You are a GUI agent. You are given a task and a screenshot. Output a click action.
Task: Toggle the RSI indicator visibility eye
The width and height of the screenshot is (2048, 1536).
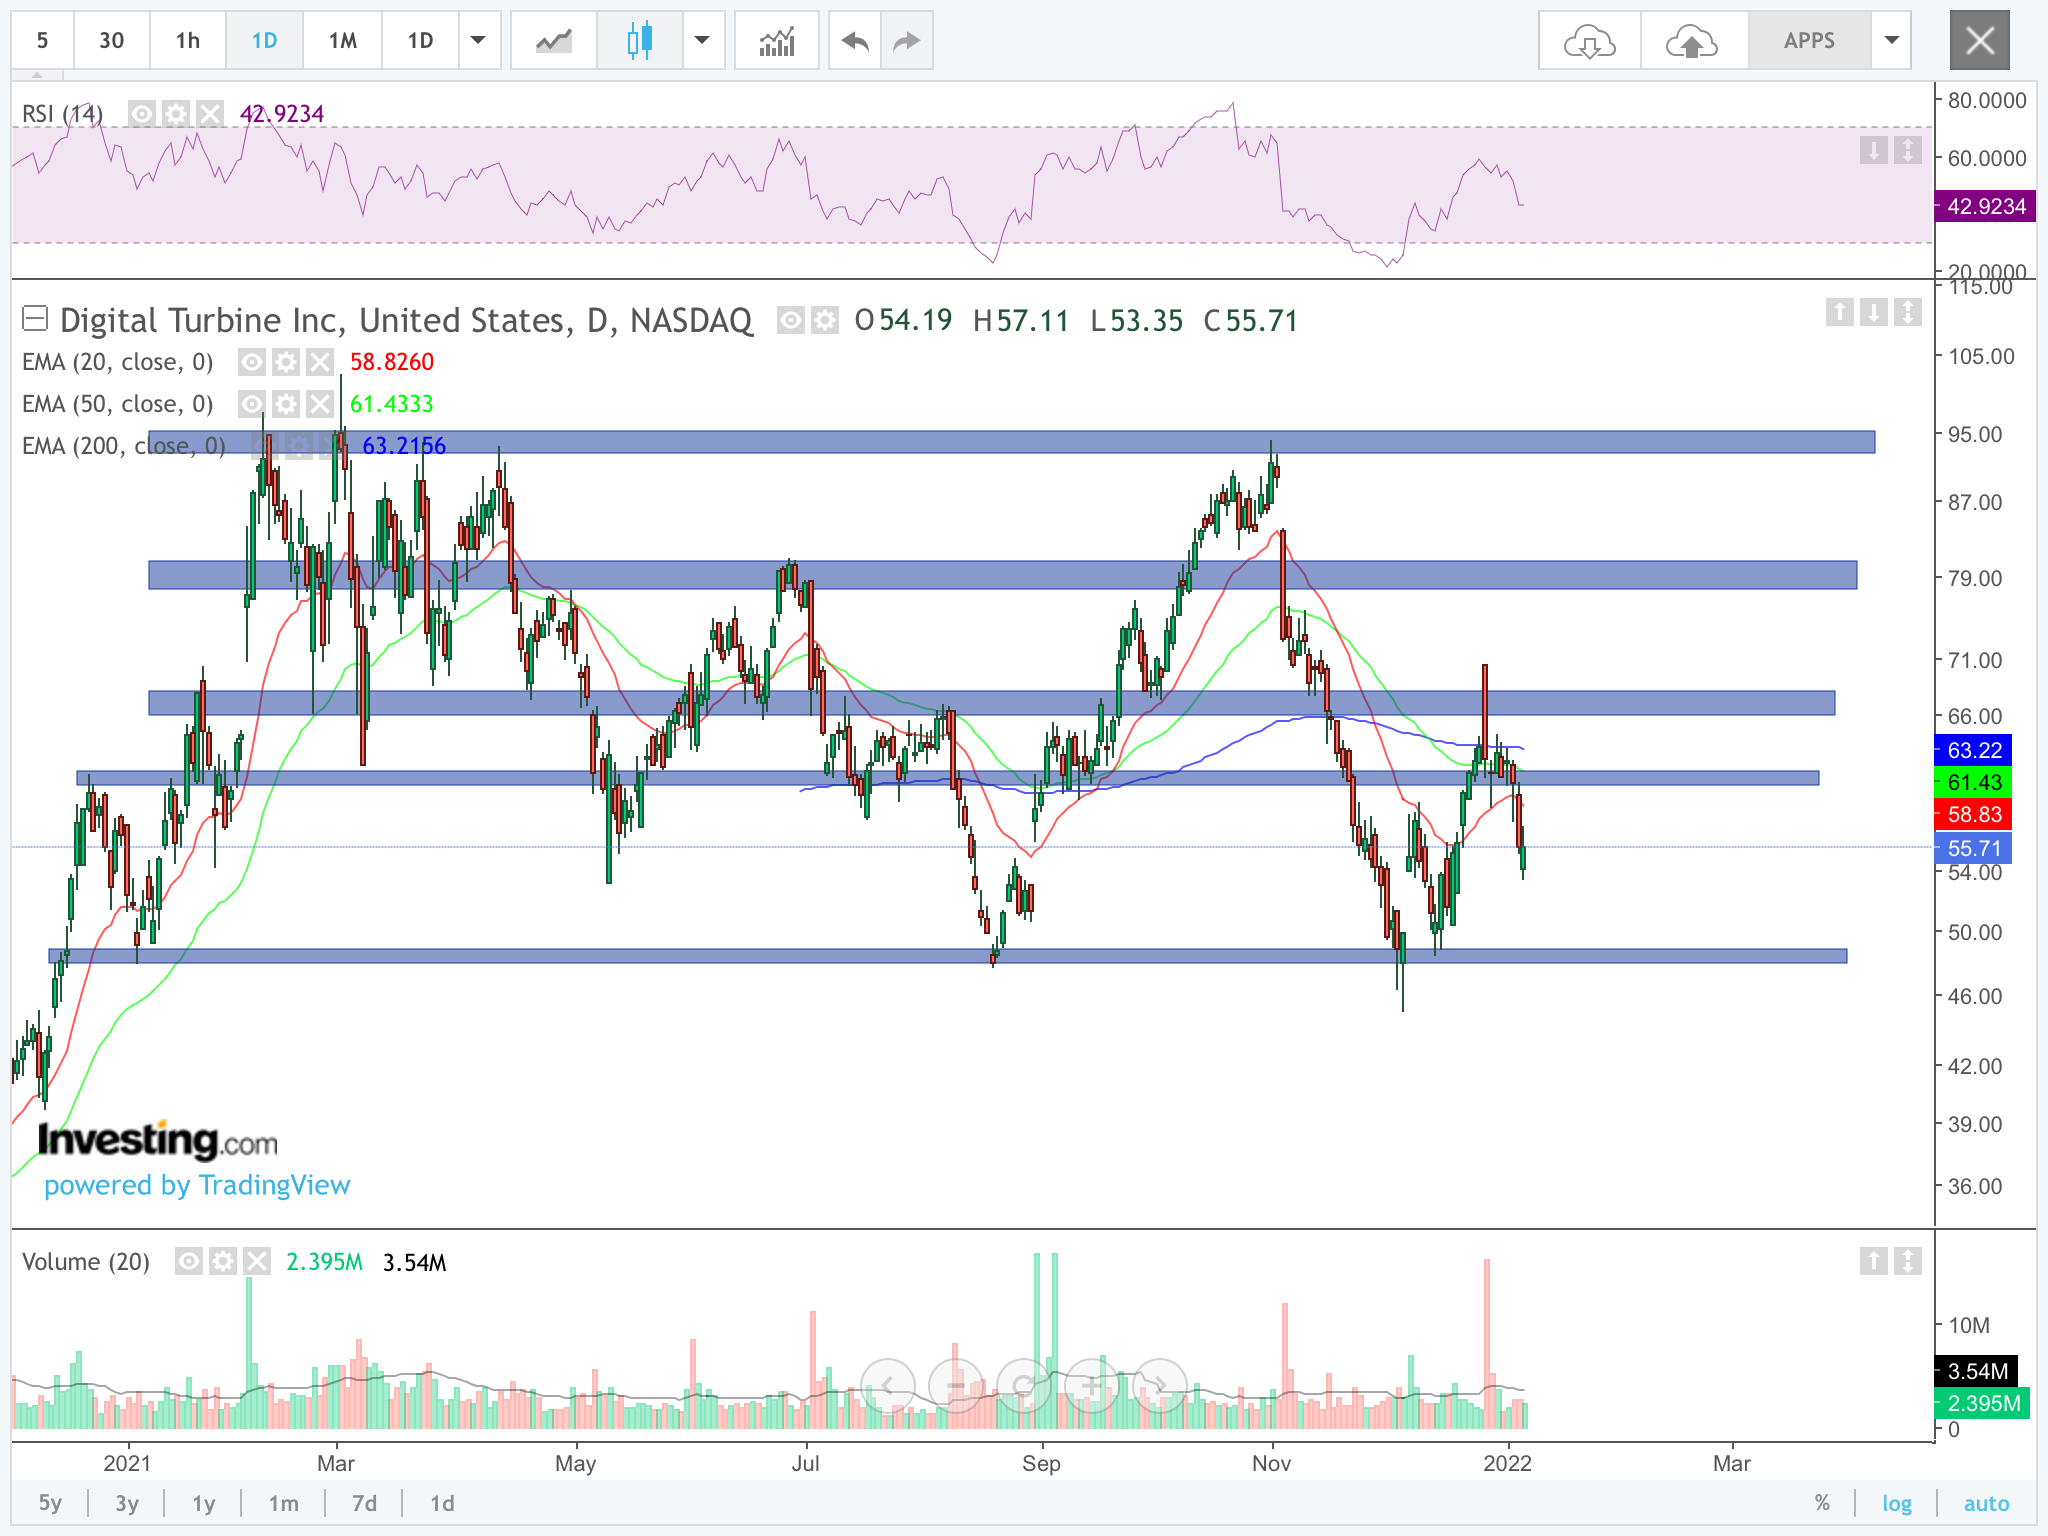(142, 113)
